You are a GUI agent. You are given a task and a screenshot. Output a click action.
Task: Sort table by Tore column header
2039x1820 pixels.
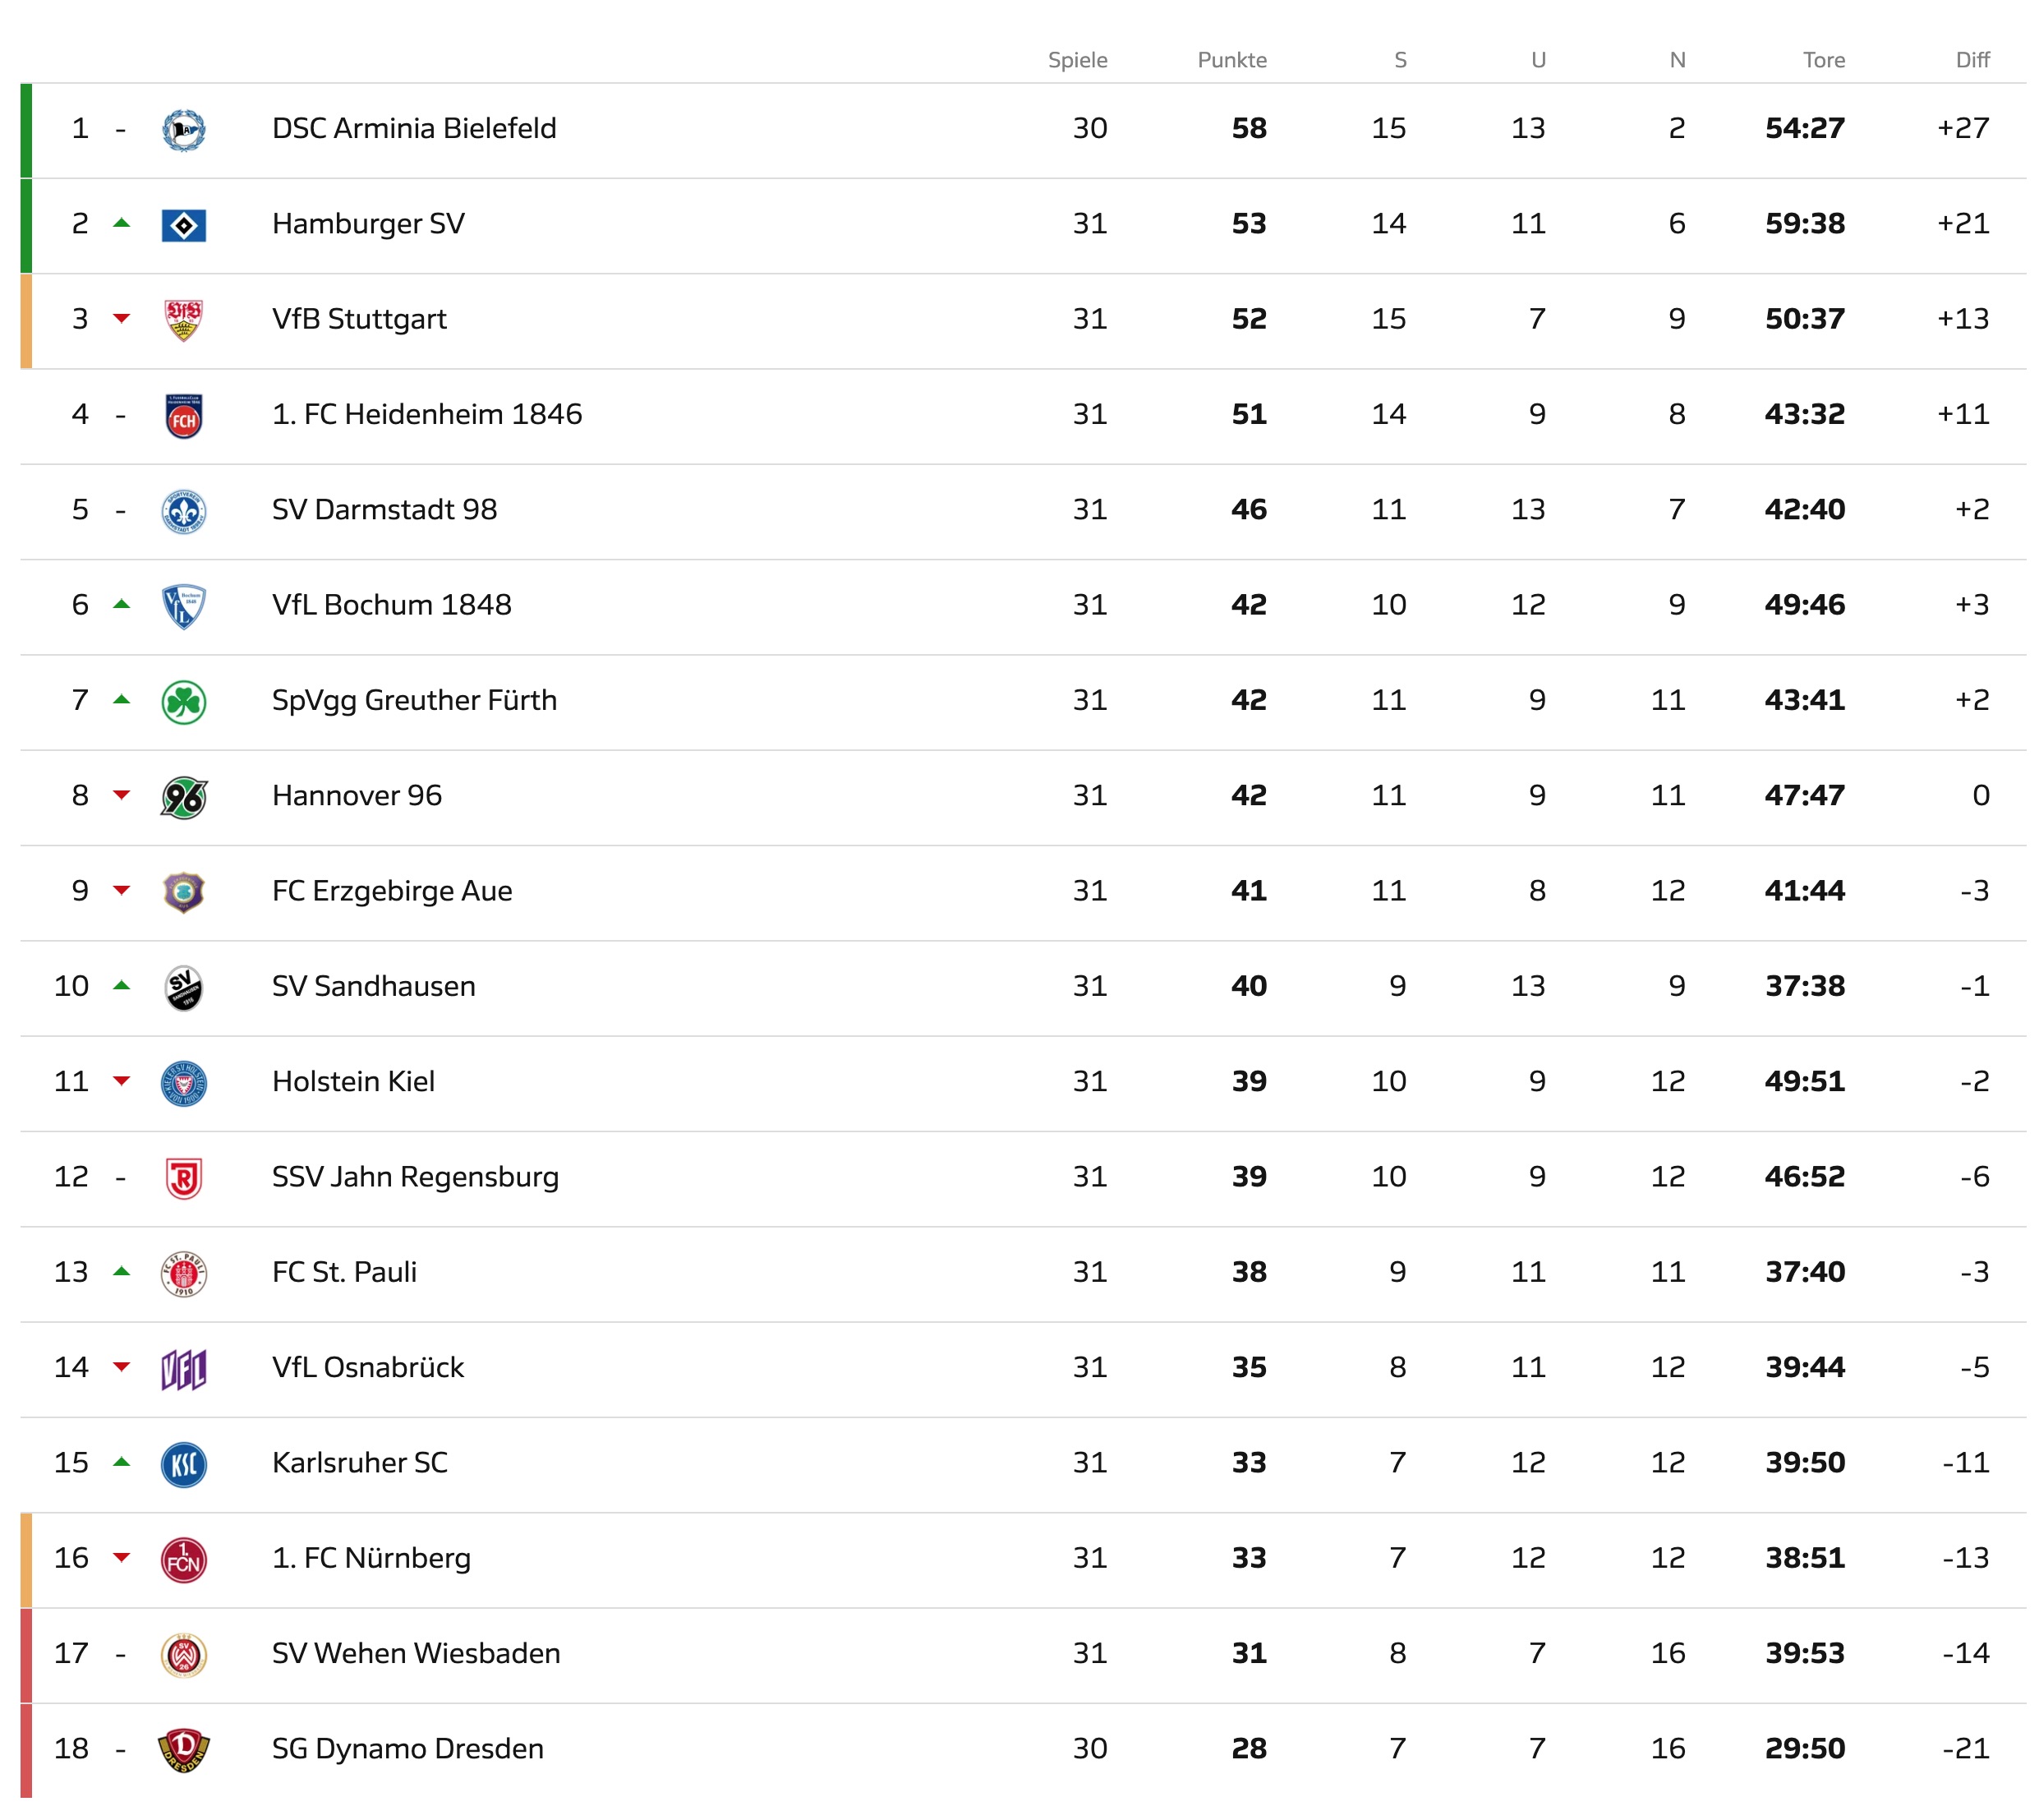click(1823, 60)
